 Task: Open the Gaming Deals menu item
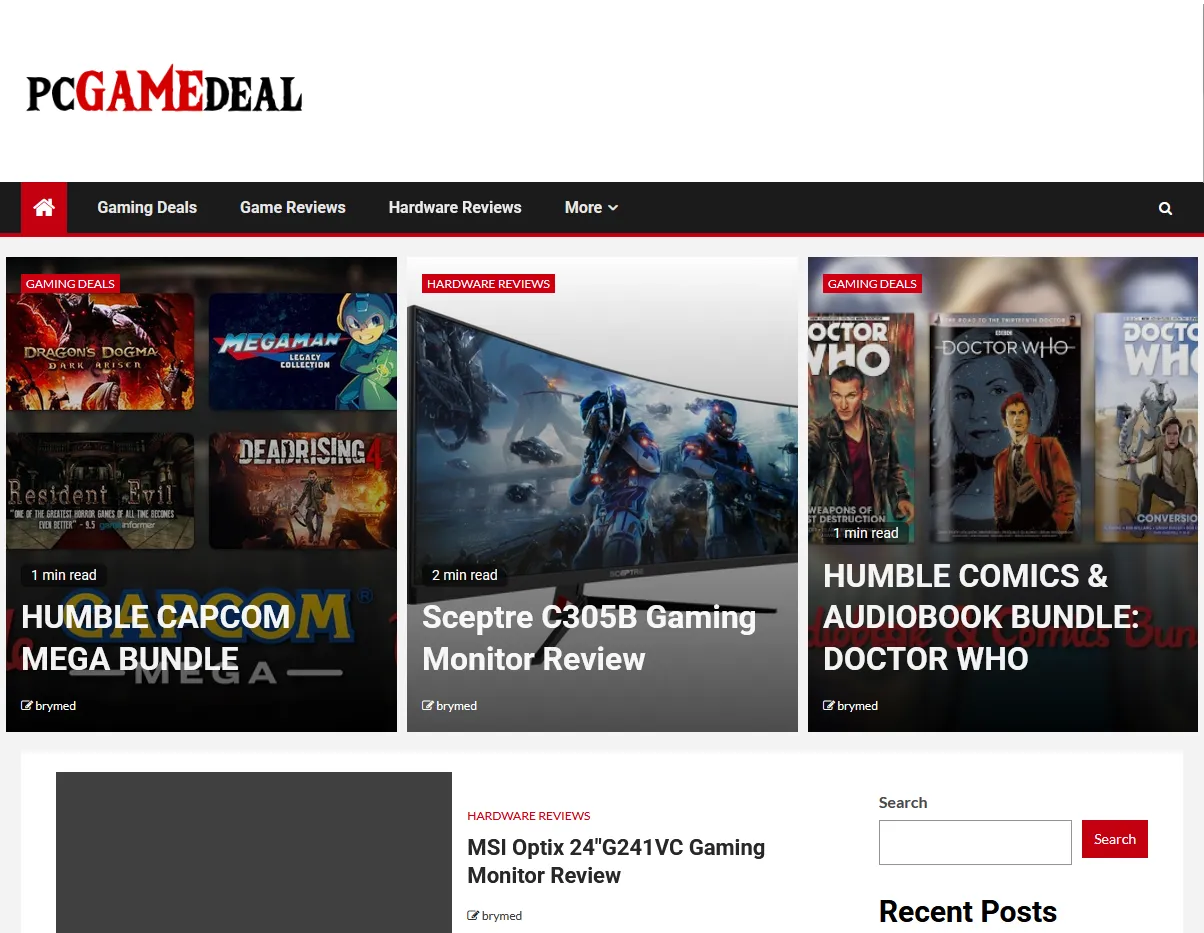click(x=147, y=208)
